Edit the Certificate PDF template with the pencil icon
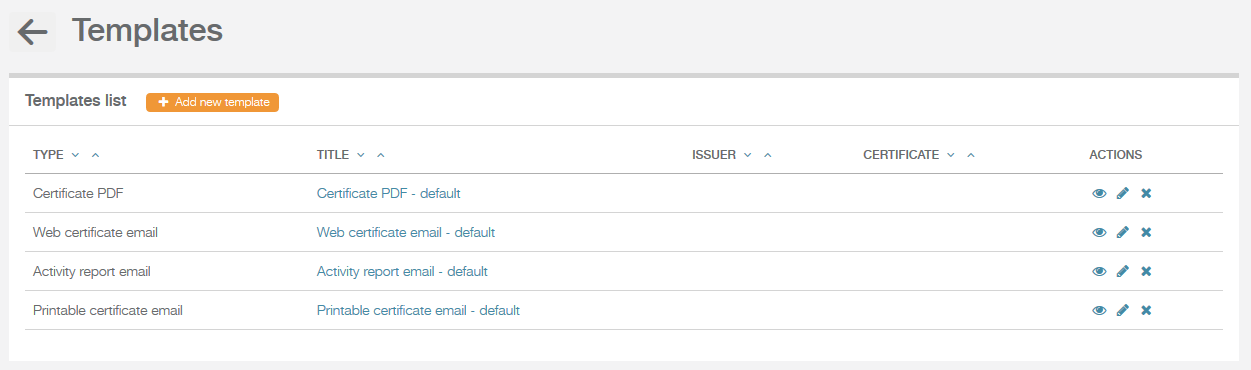Viewport: 1251px width, 370px height. 1122,193
